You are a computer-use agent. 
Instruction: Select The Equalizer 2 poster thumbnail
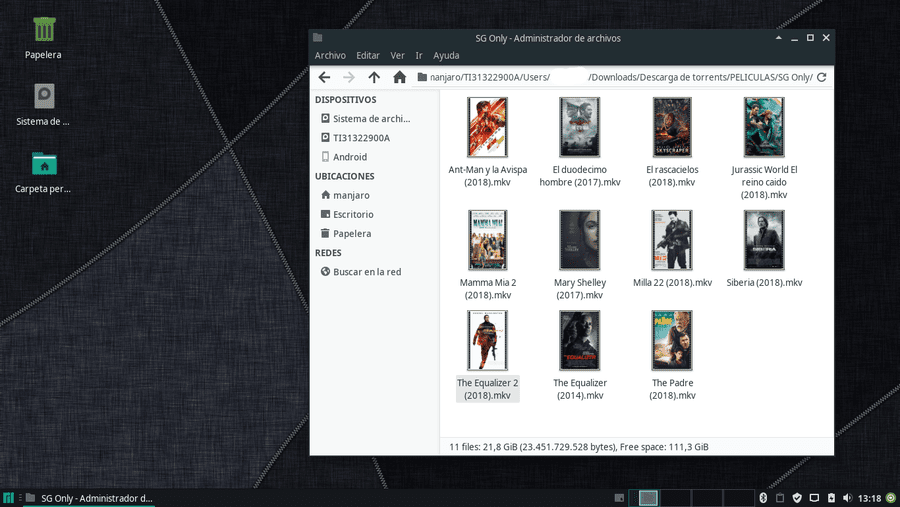(x=487, y=340)
